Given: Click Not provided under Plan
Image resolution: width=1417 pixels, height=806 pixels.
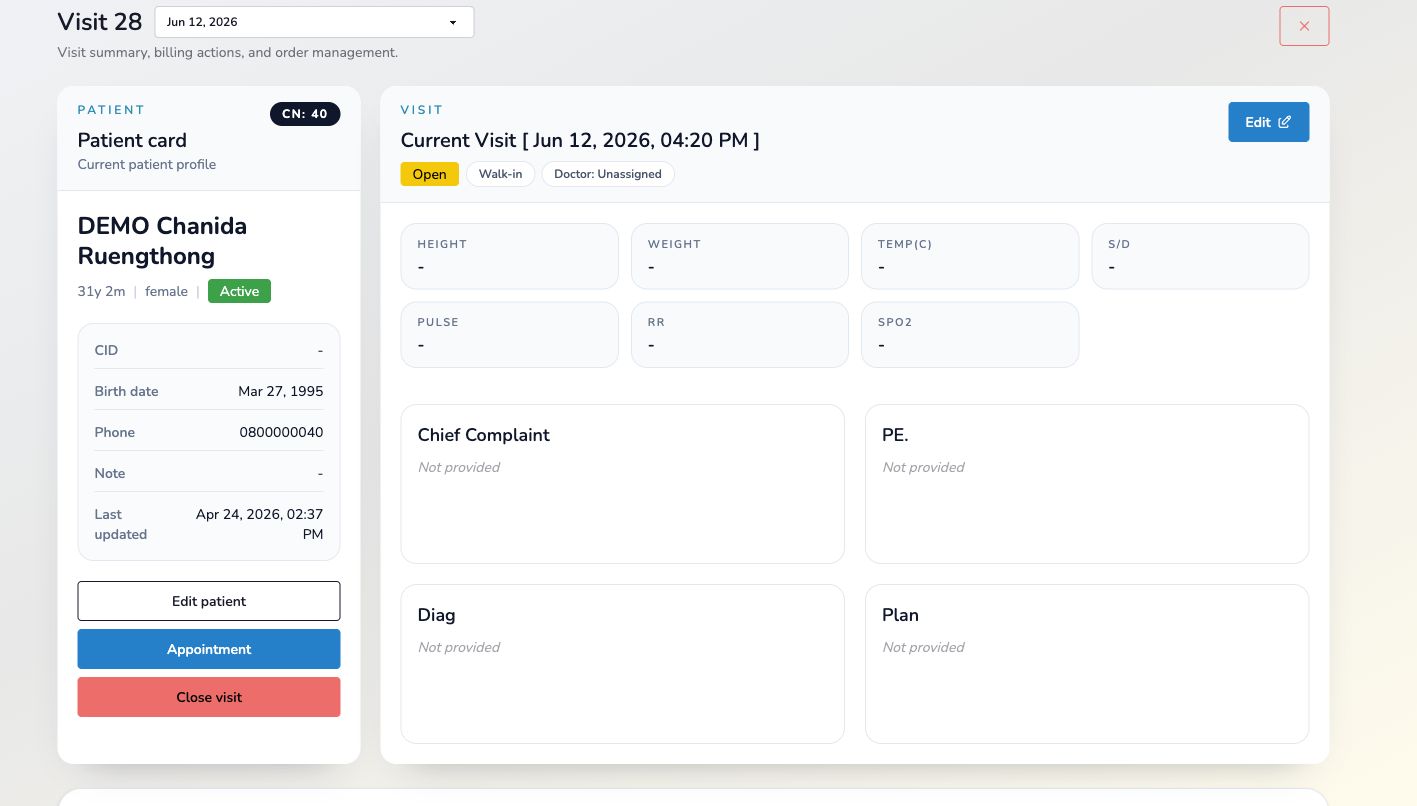Looking at the screenshot, I should tap(923, 647).
